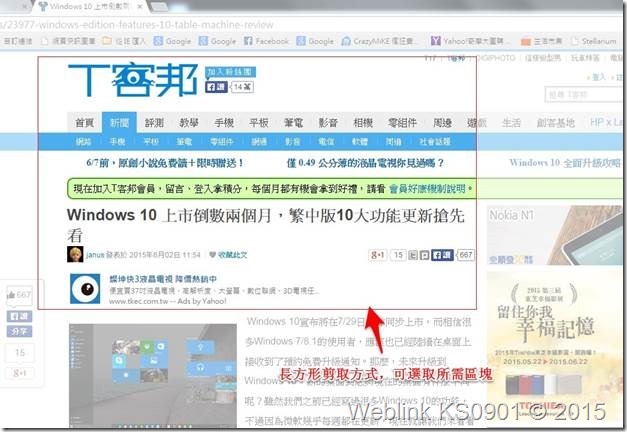Click the Google+ +1 share icon
The image size is (627, 432).
pyautogui.click(x=378, y=256)
